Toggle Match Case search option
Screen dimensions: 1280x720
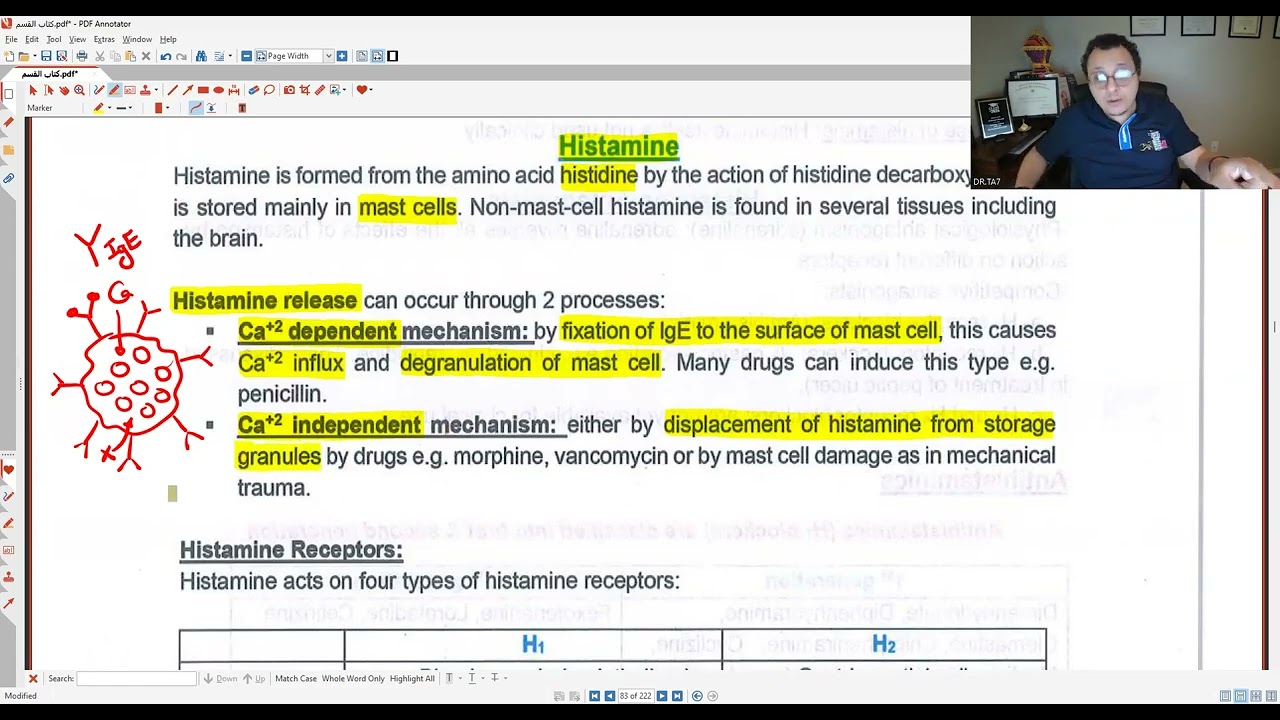(x=296, y=678)
